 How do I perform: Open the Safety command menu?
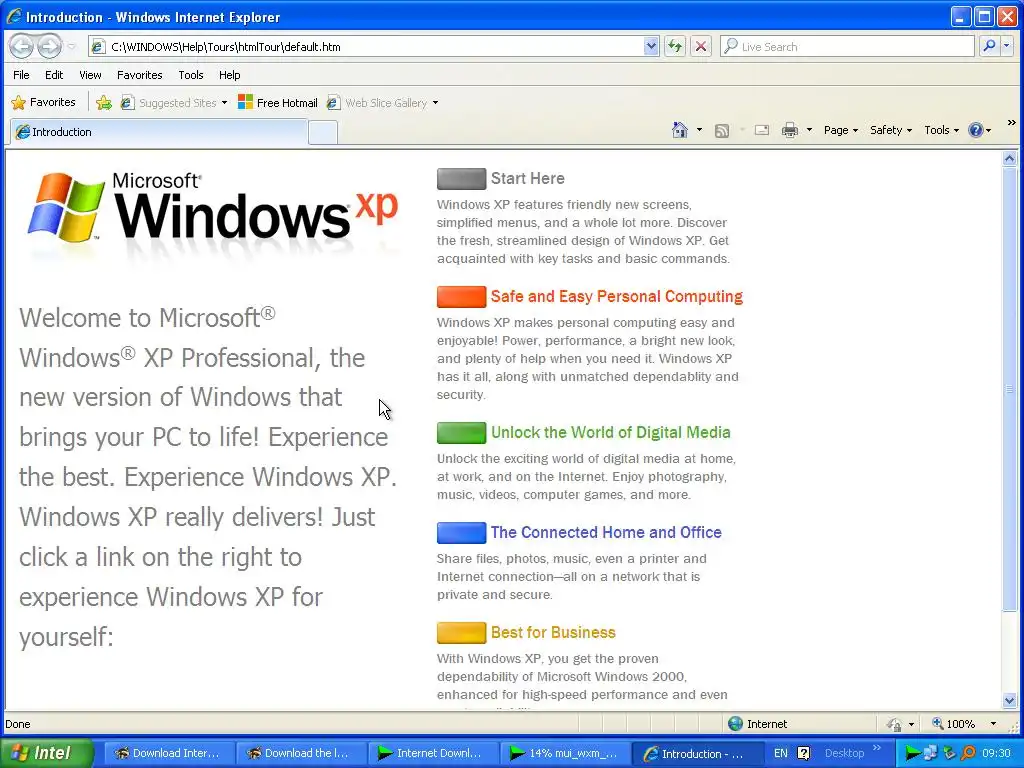[x=891, y=130]
